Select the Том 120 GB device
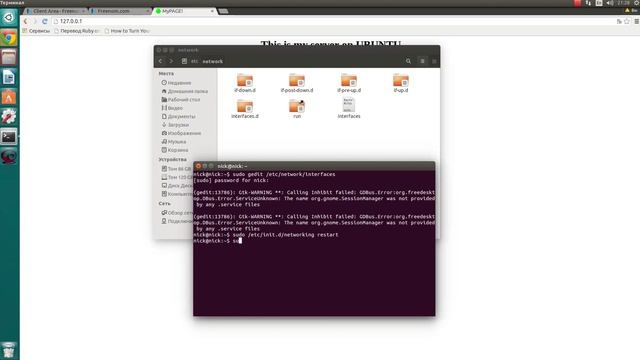The height and width of the screenshot is (360, 640). click(176, 177)
